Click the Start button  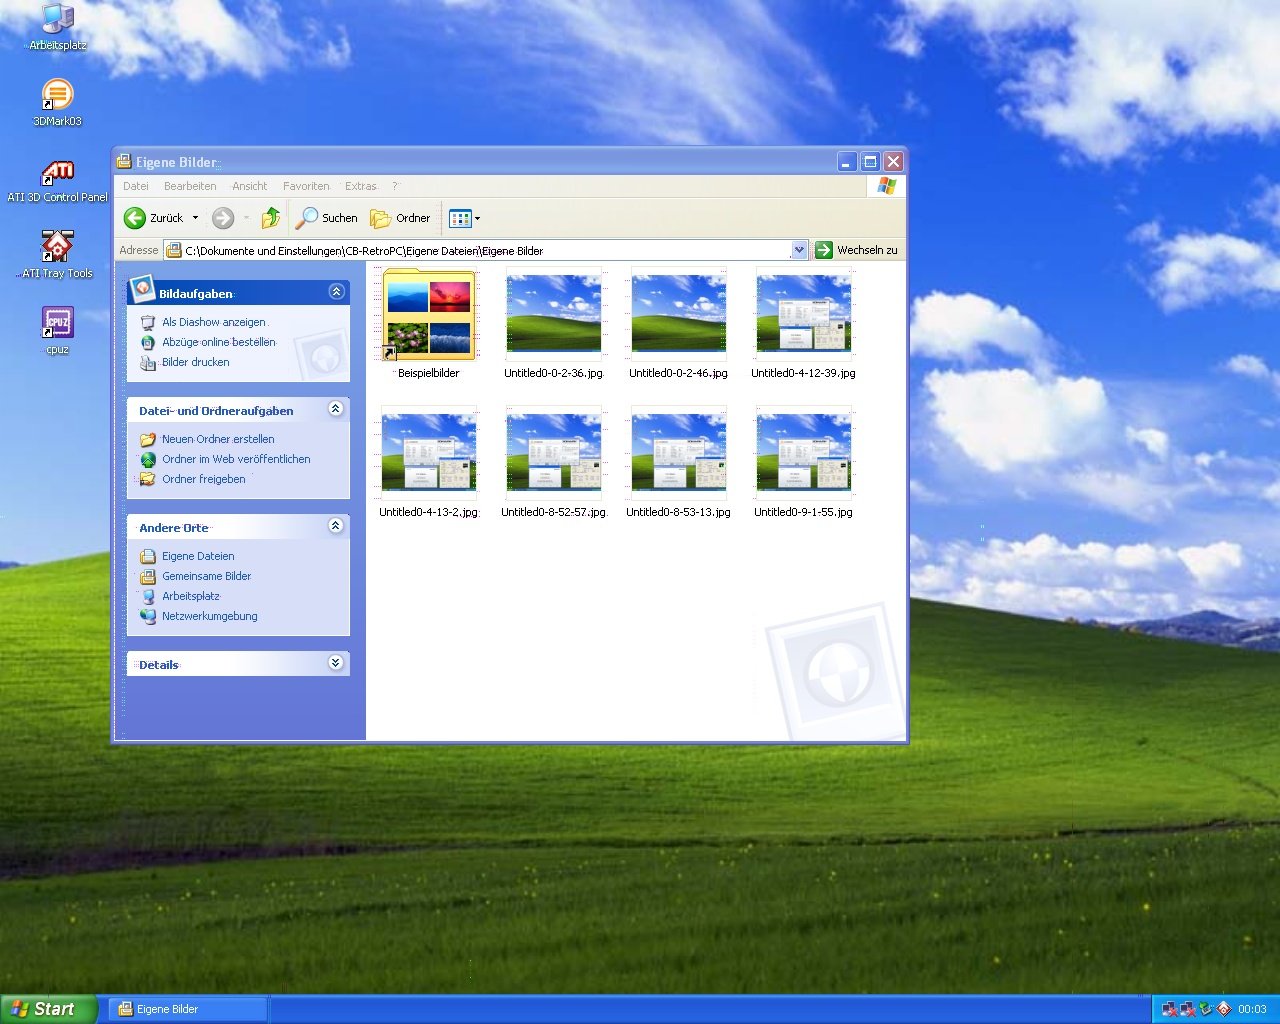tap(49, 1009)
